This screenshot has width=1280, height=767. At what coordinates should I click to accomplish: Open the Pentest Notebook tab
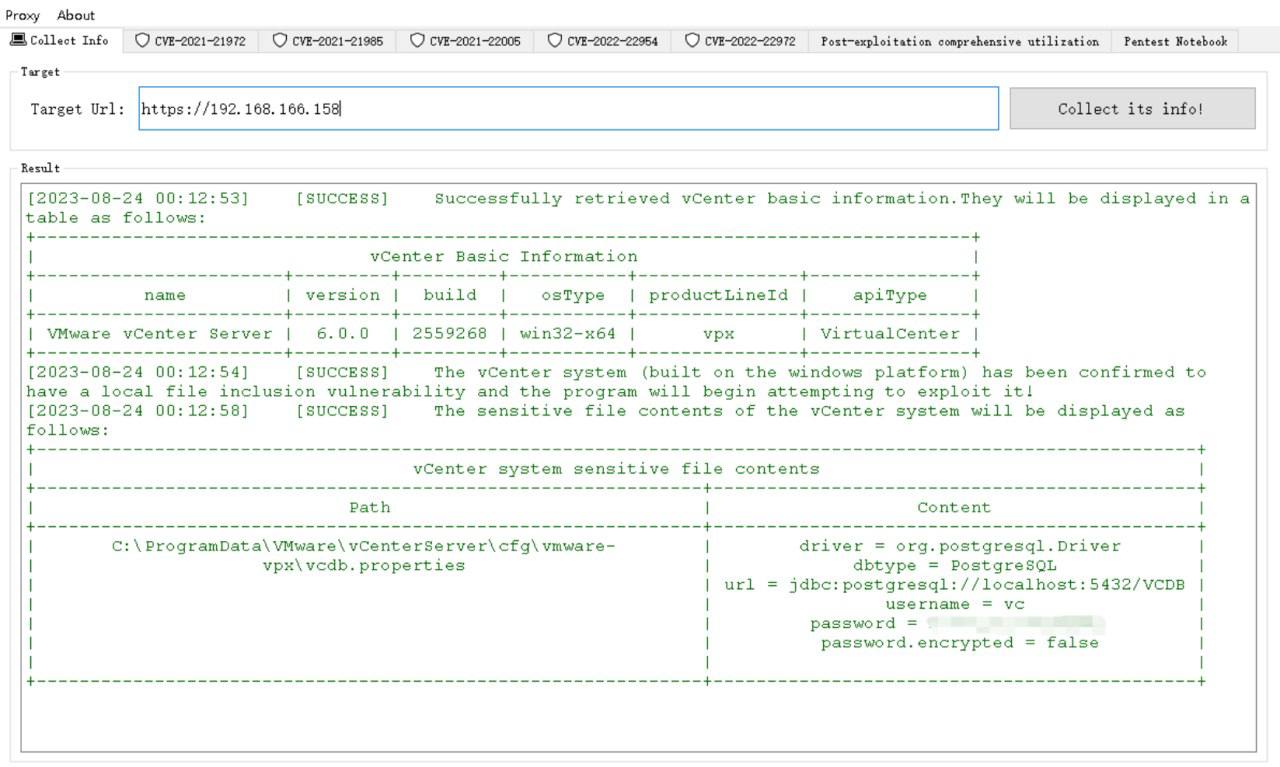tap(1175, 41)
